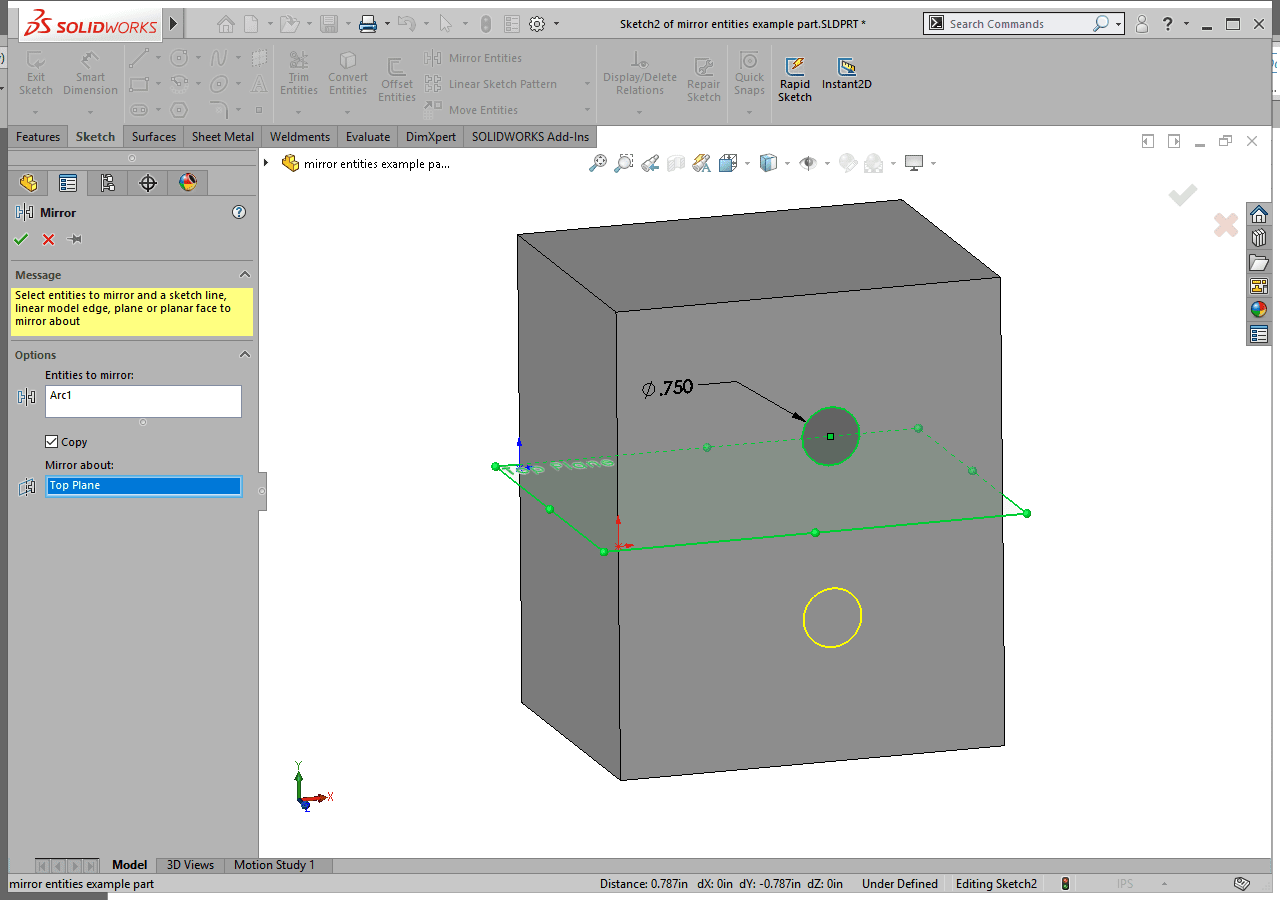Open the ConfigurationManager tab icon
Screen dimensions: 1280x900
(108, 183)
